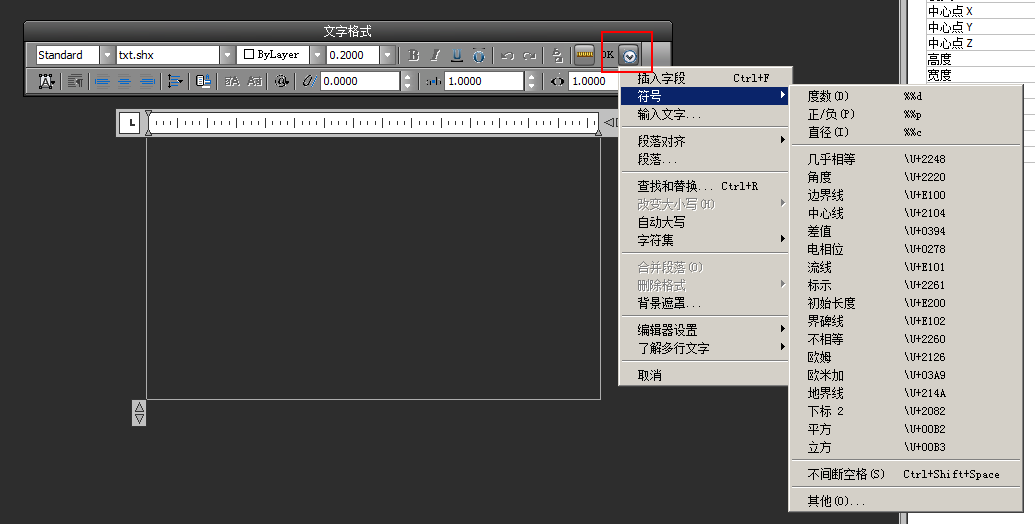The width and height of the screenshot is (1035, 524).
Task: Choose 插入字段 from the menu
Action: (705, 78)
